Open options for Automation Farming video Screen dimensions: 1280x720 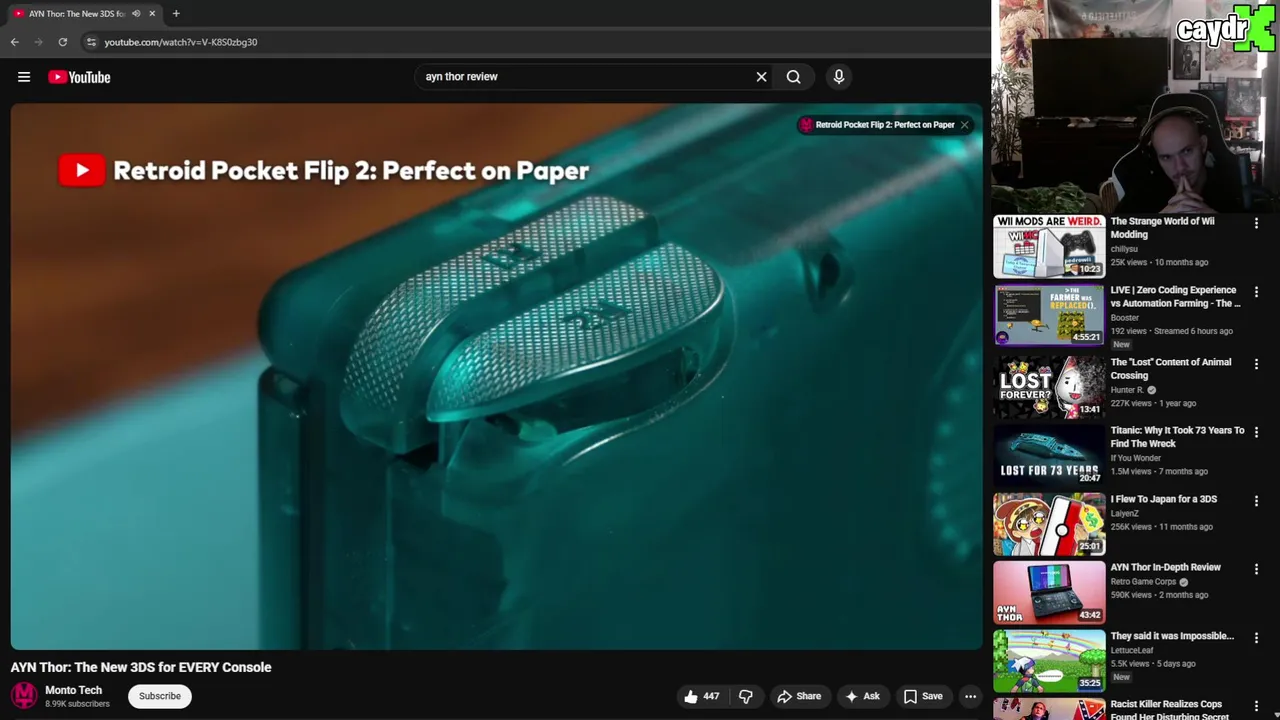tap(1256, 293)
